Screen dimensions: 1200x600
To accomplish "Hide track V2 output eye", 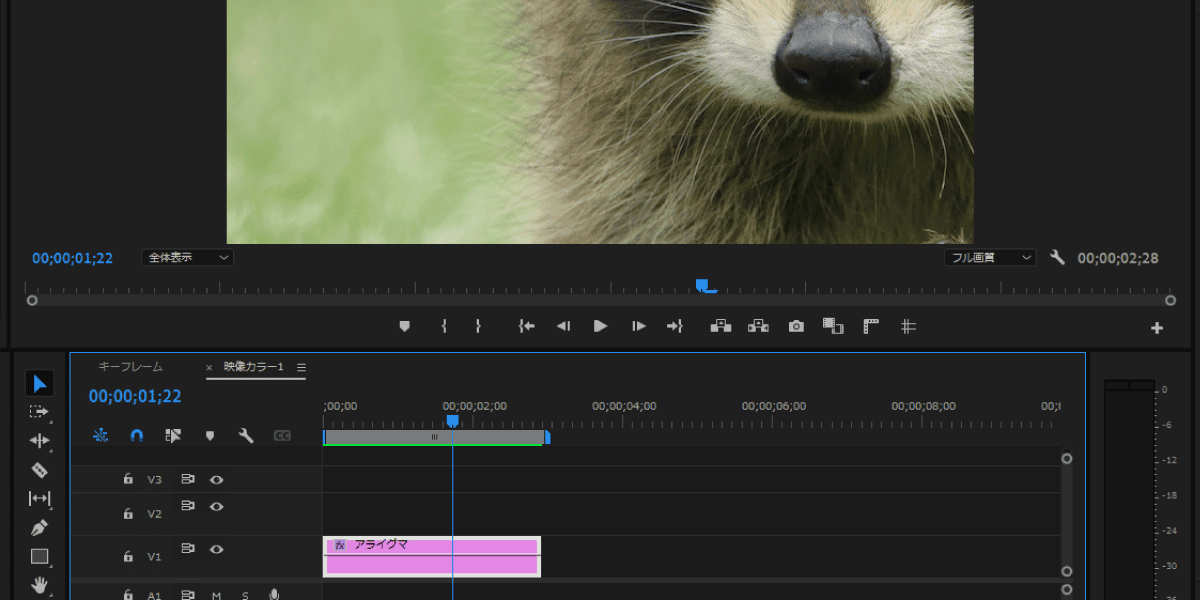I will [x=216, y=507].
